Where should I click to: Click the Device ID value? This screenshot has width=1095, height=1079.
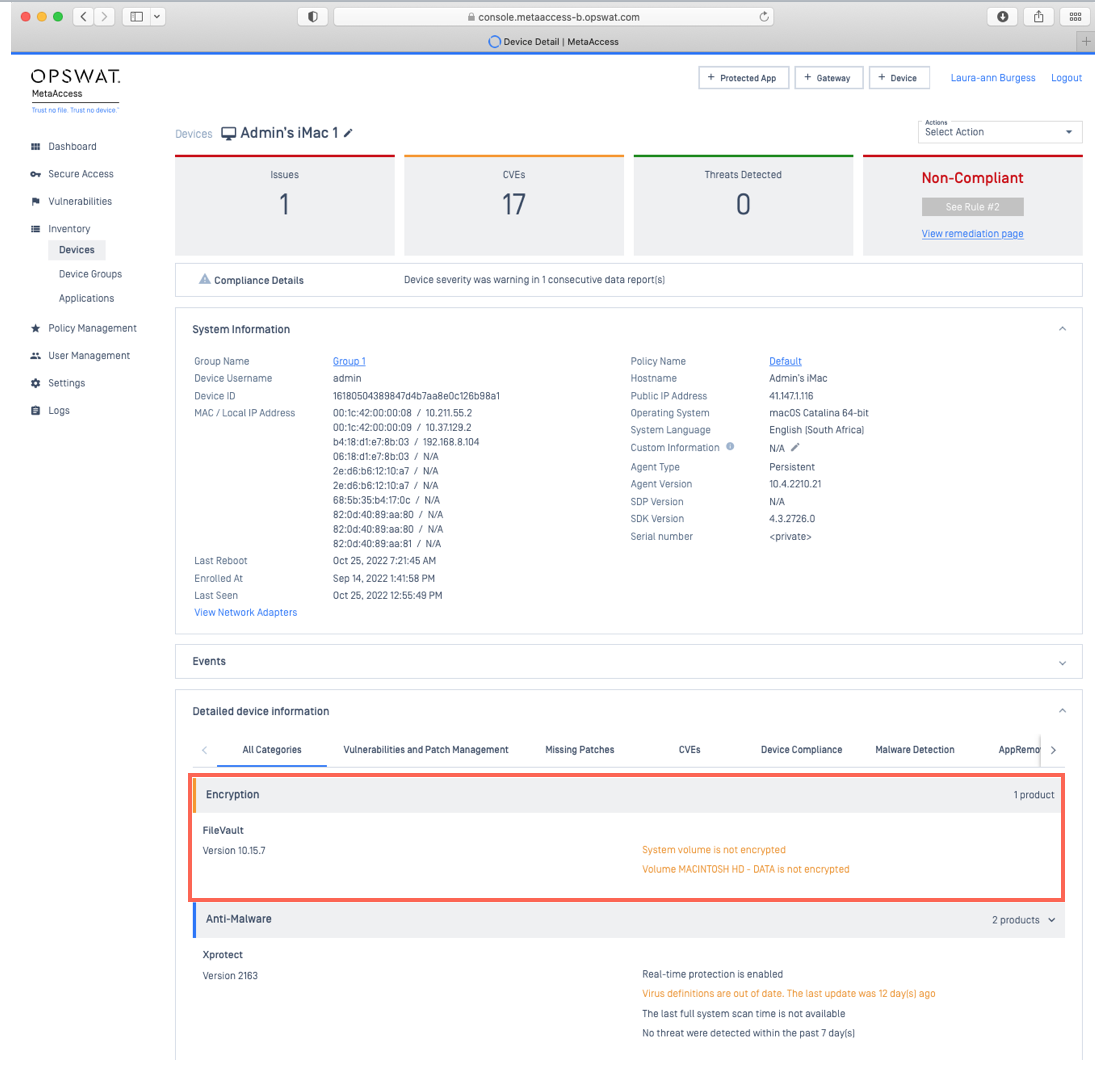416,396
